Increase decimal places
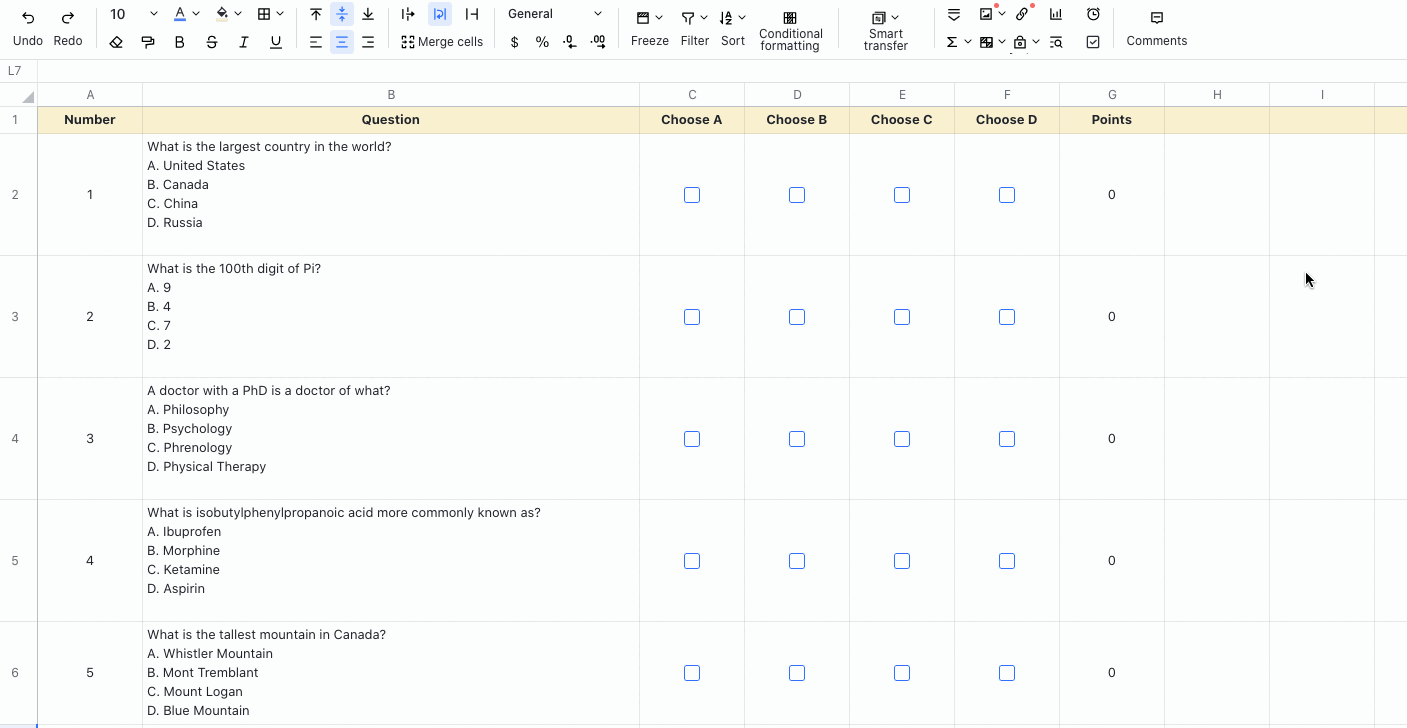 coord(598,42)
